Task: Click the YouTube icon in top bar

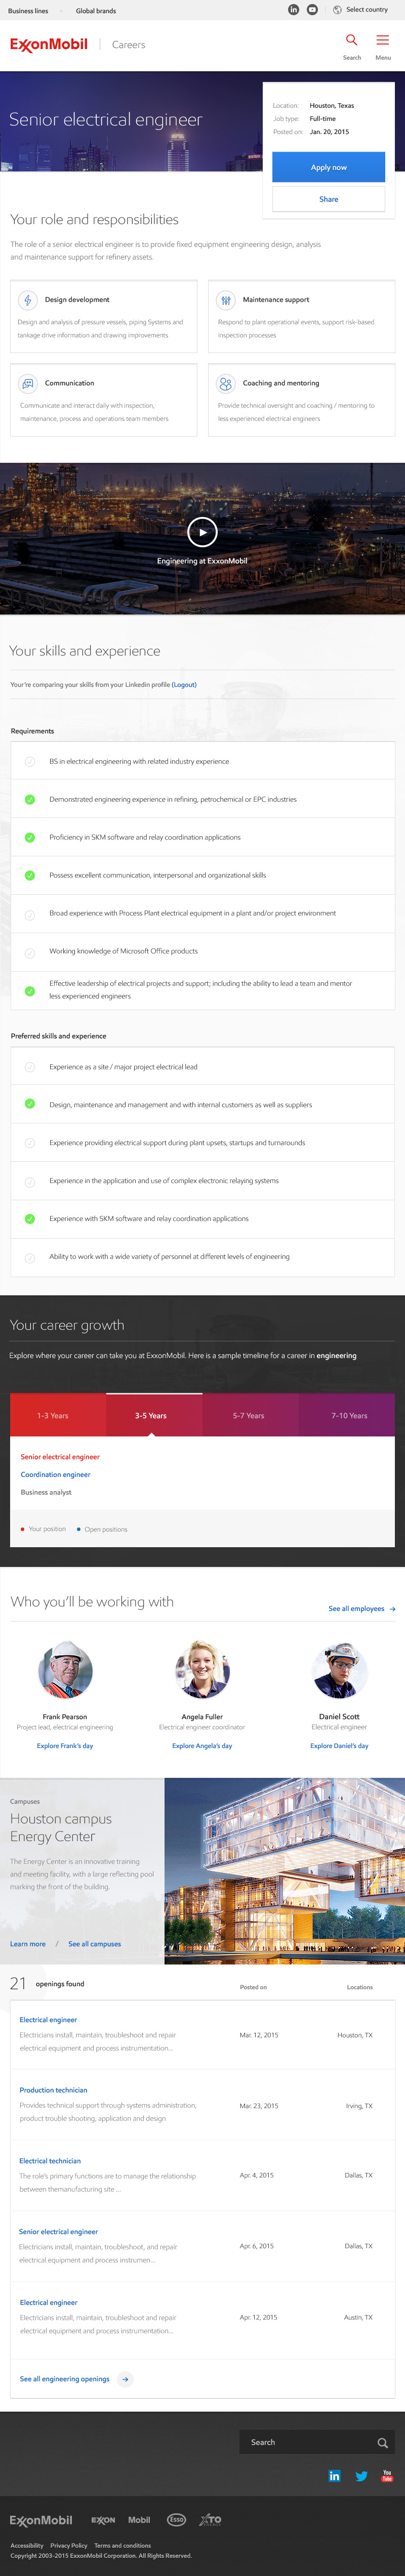Action: 312,10
